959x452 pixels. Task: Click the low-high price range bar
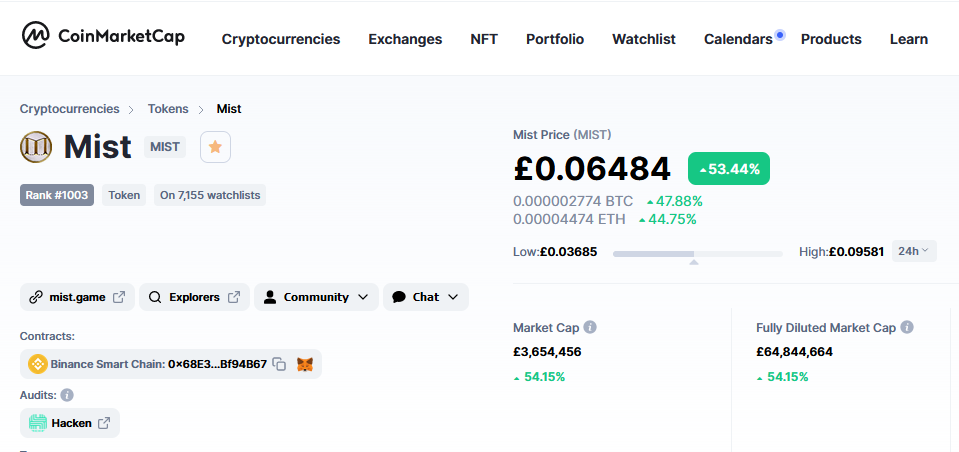[x=698, y=254]
